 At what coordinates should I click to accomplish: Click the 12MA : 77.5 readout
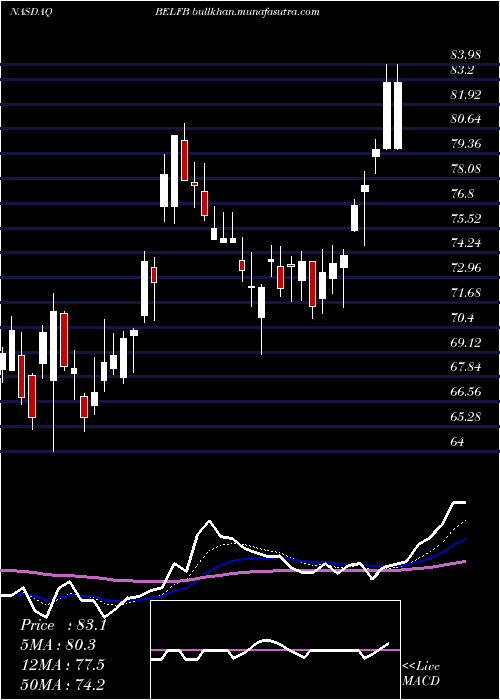click(x=62, y=665)
